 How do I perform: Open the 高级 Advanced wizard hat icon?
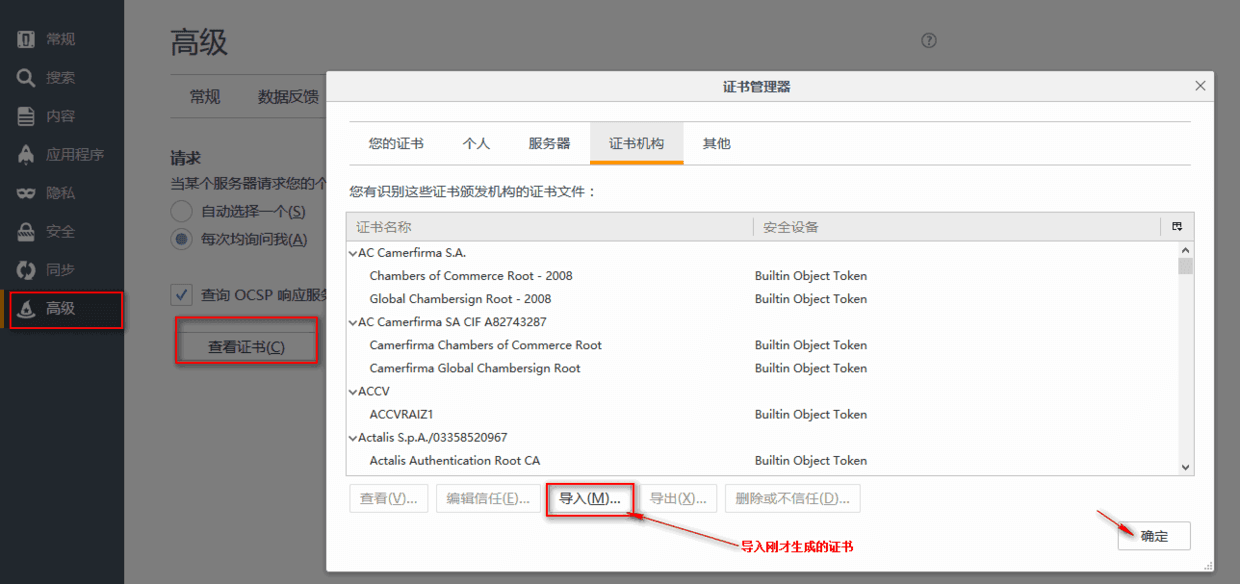26,309
